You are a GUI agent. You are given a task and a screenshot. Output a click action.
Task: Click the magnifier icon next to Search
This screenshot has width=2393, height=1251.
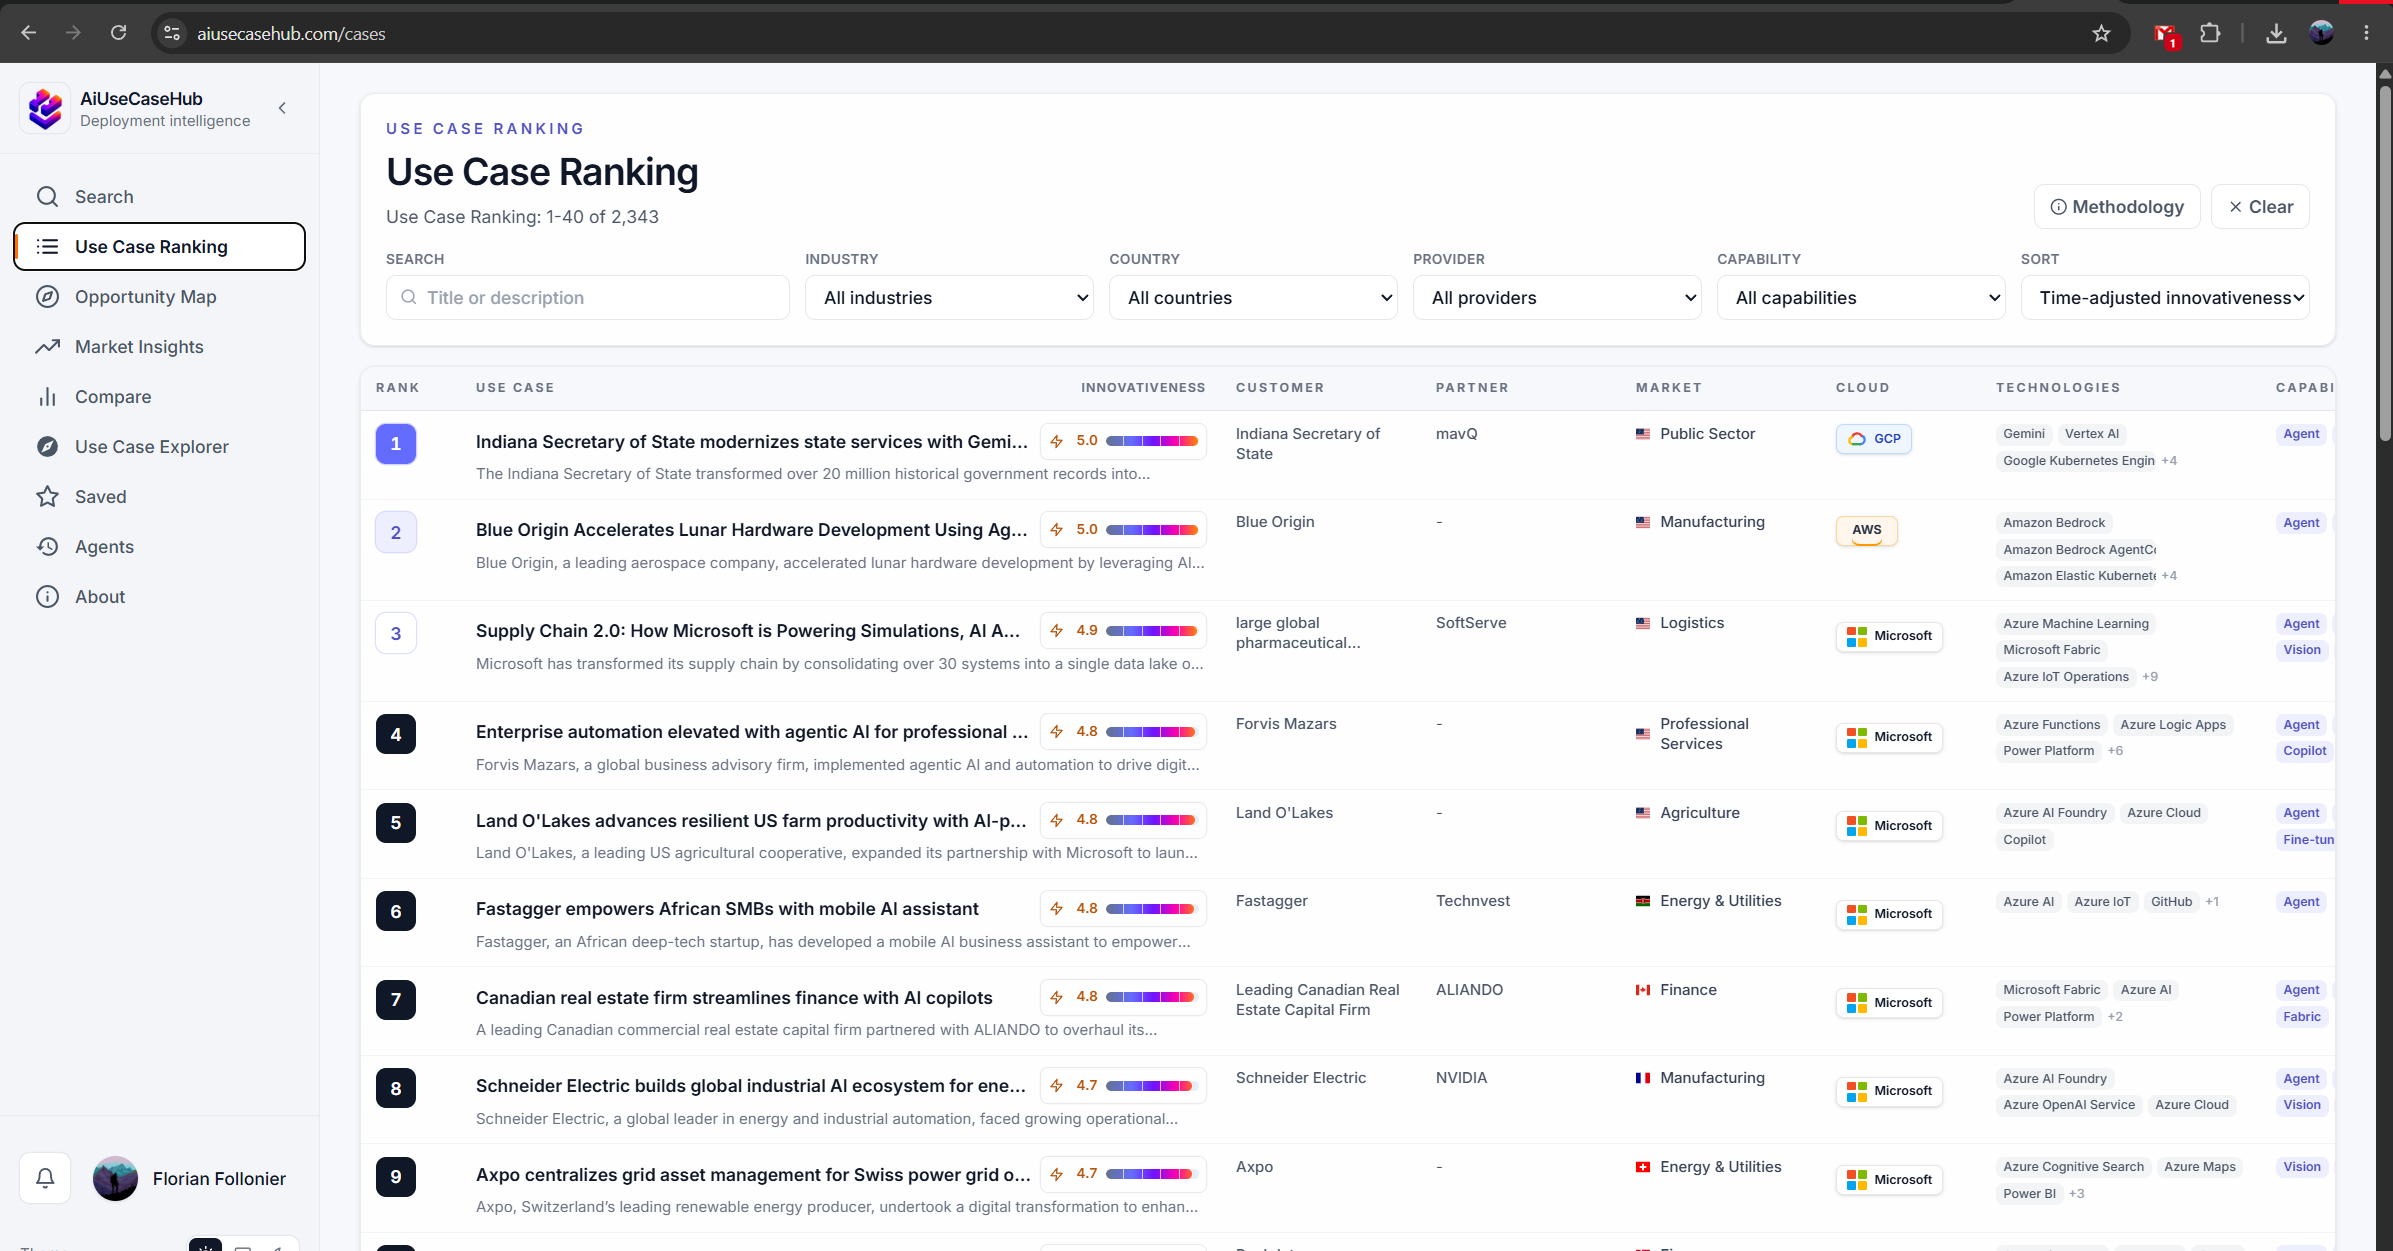click(47, 197)
